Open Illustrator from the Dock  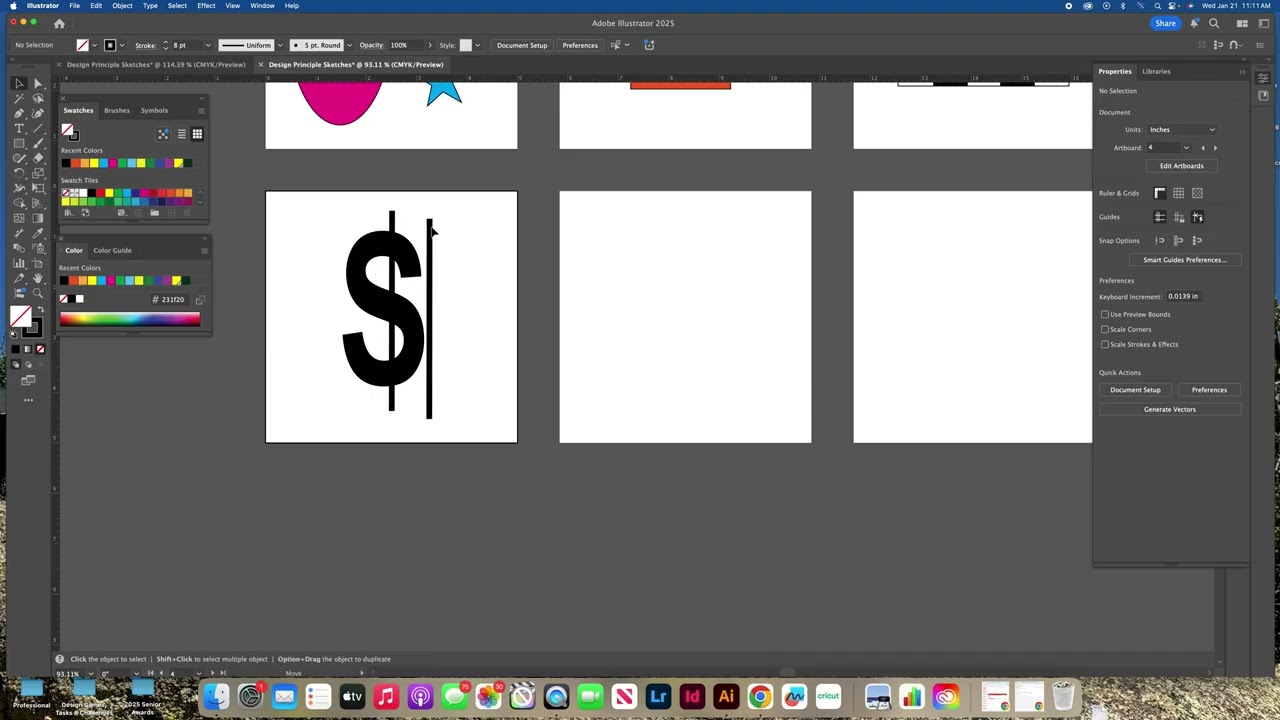tap(726, 697)
